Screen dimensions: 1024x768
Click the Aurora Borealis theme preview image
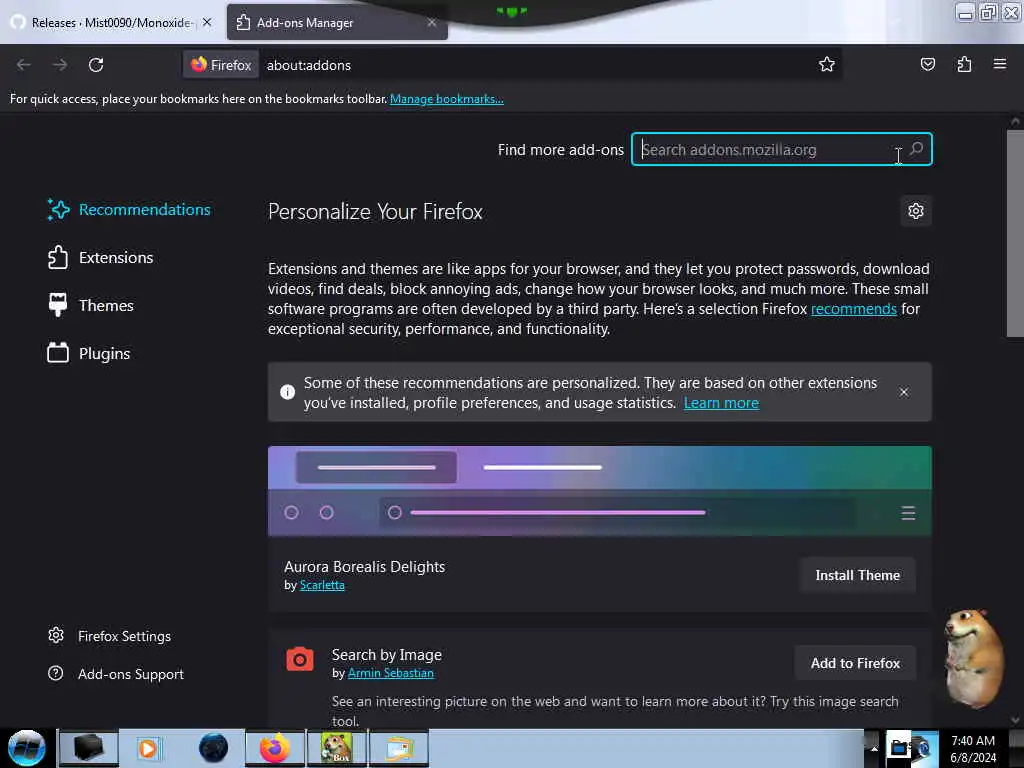[600, 491]
